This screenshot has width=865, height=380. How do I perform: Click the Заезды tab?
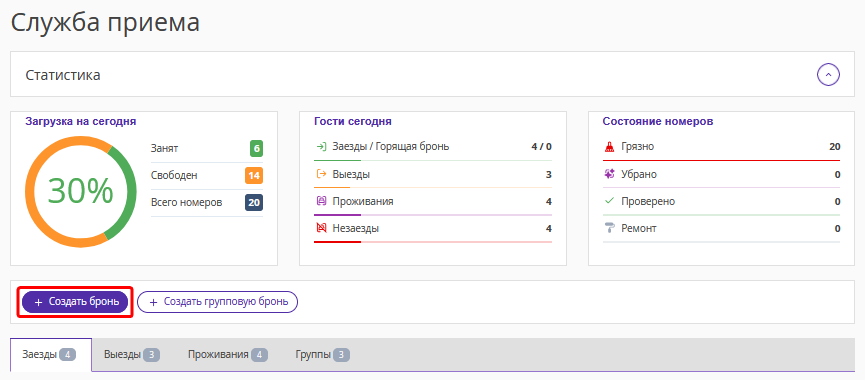(51, 355)
